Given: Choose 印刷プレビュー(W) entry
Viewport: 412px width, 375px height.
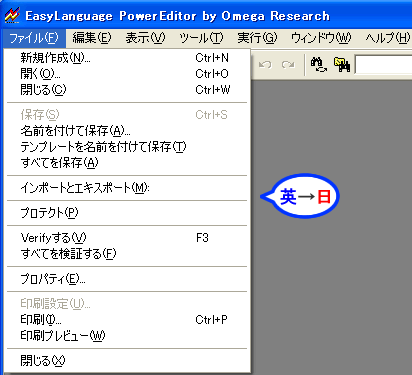Looking at the screenshot, I should 127,336.
